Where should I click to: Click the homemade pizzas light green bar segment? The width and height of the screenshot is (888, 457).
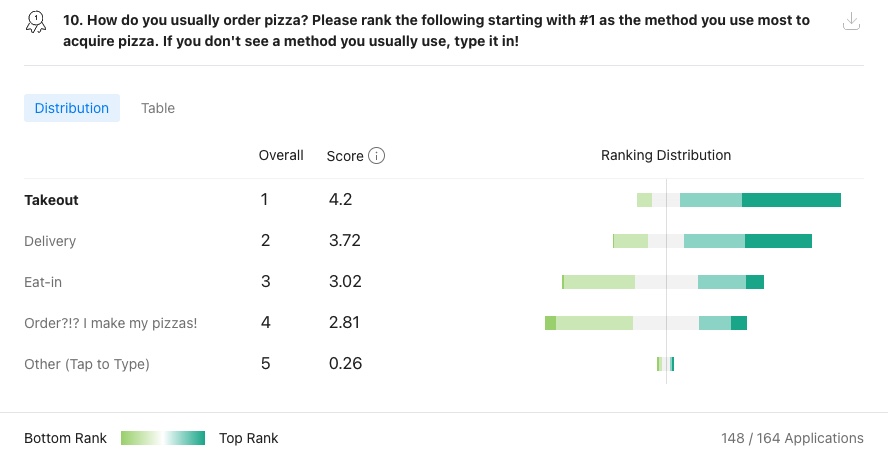(x=594, y=323)
